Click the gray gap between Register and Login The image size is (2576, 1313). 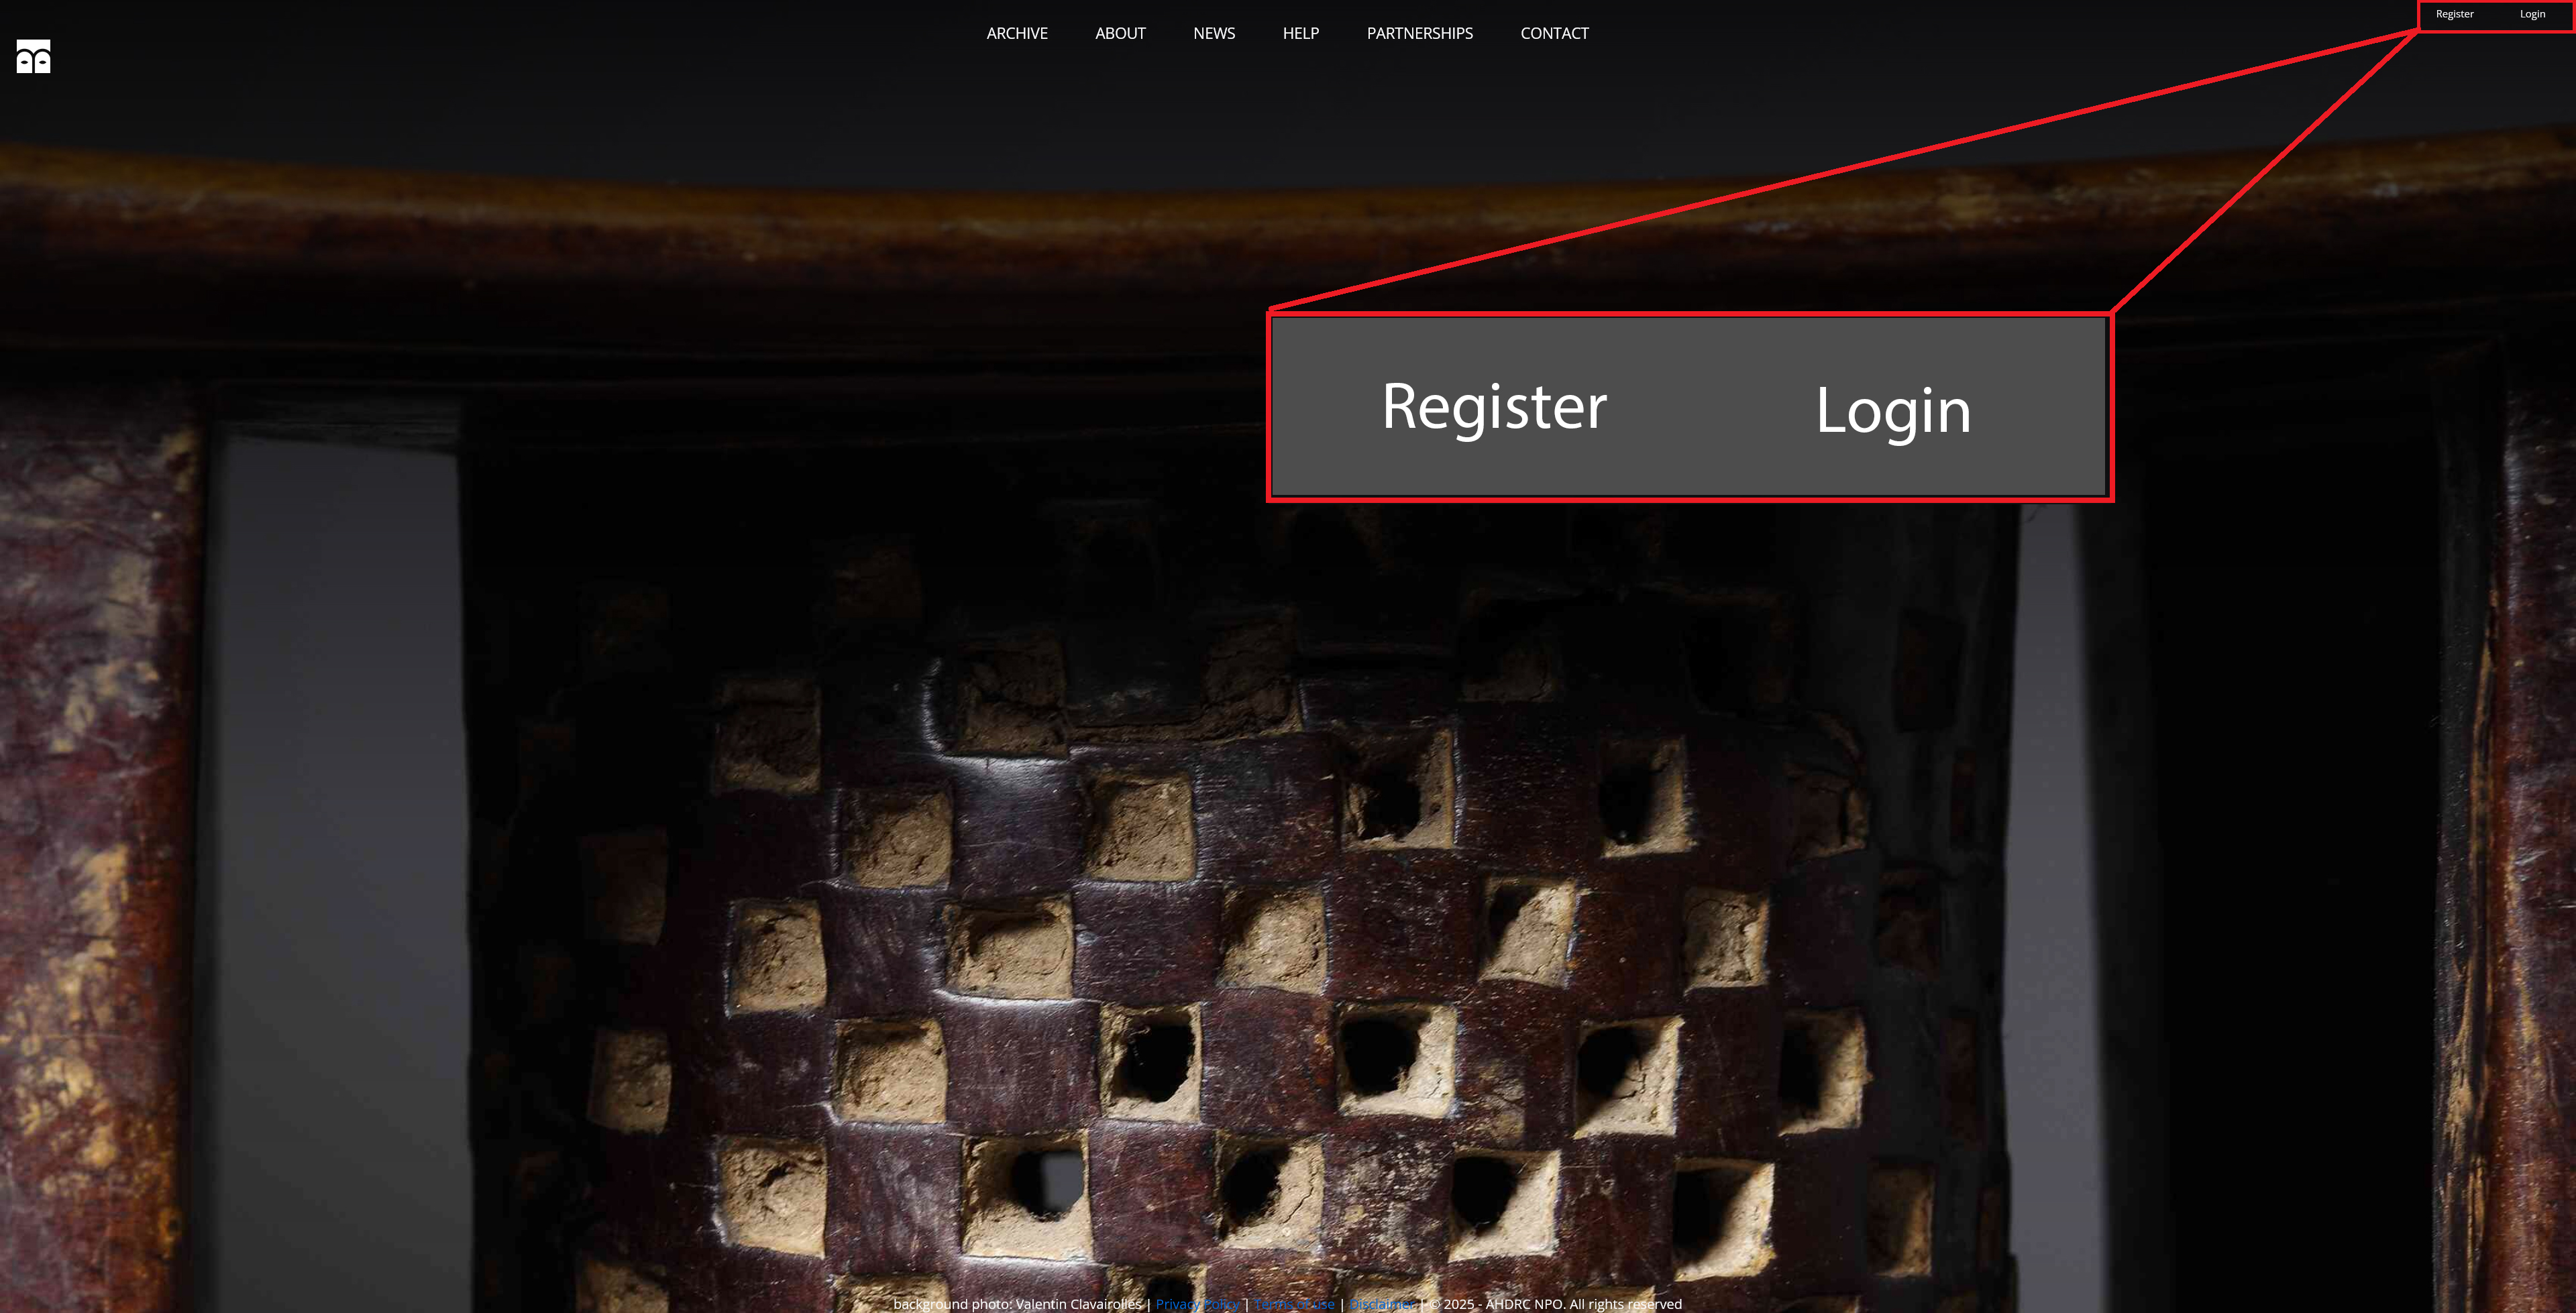point(1712,408)
